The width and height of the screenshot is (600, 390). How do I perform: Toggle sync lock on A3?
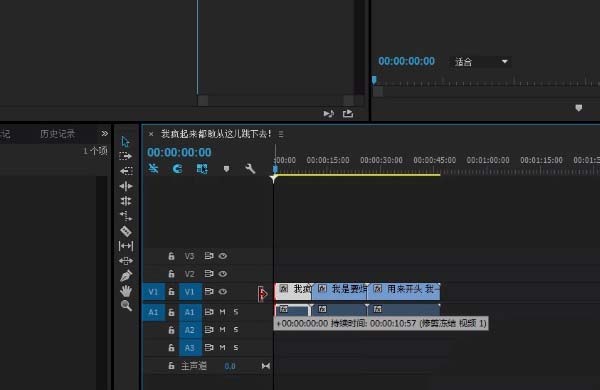[209, 348]
